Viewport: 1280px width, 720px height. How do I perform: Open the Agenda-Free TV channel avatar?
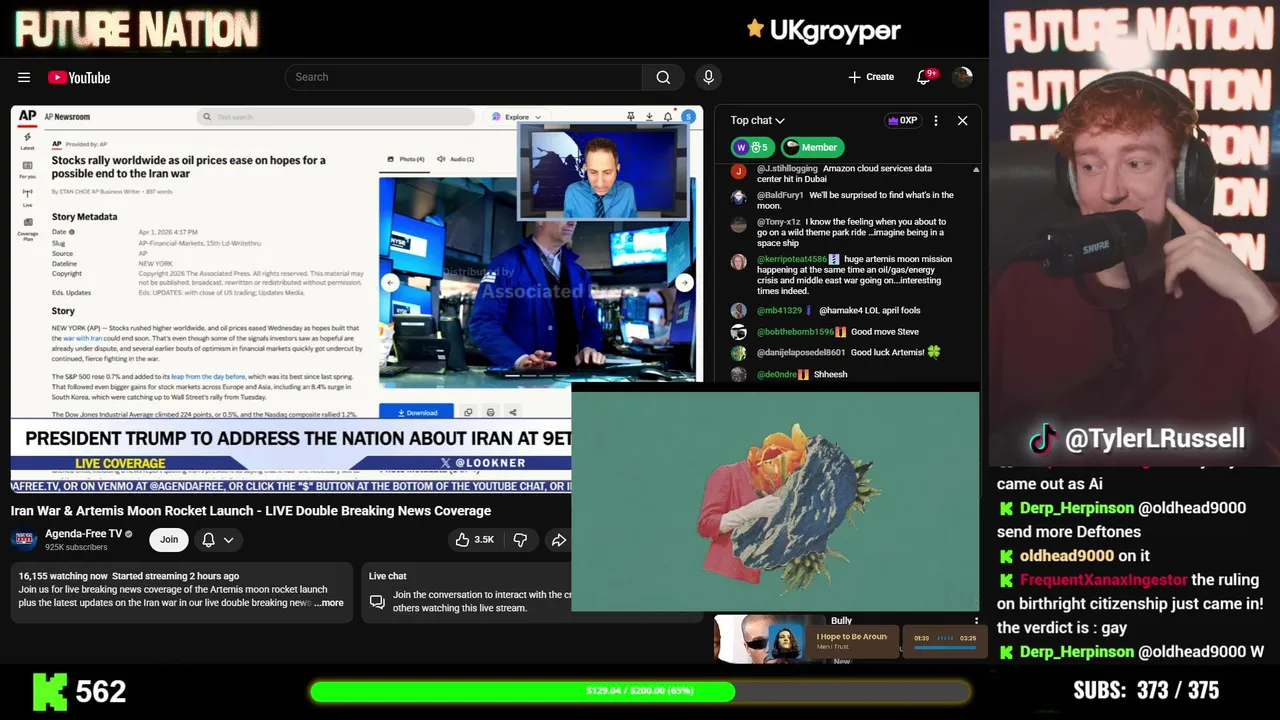pyautogui.click(x=25, y=540)
